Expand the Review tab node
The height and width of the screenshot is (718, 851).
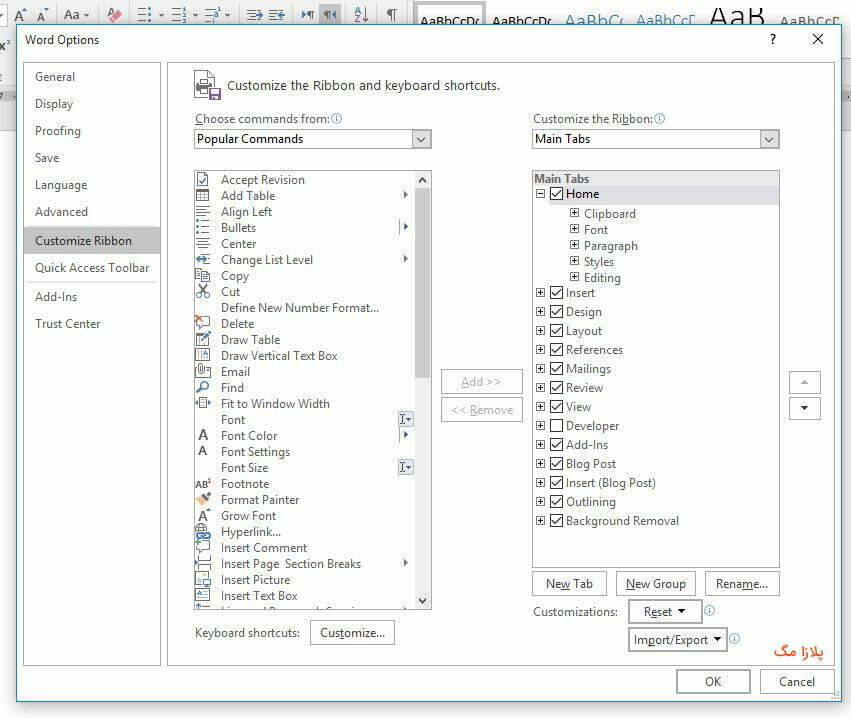click(541, 387)
